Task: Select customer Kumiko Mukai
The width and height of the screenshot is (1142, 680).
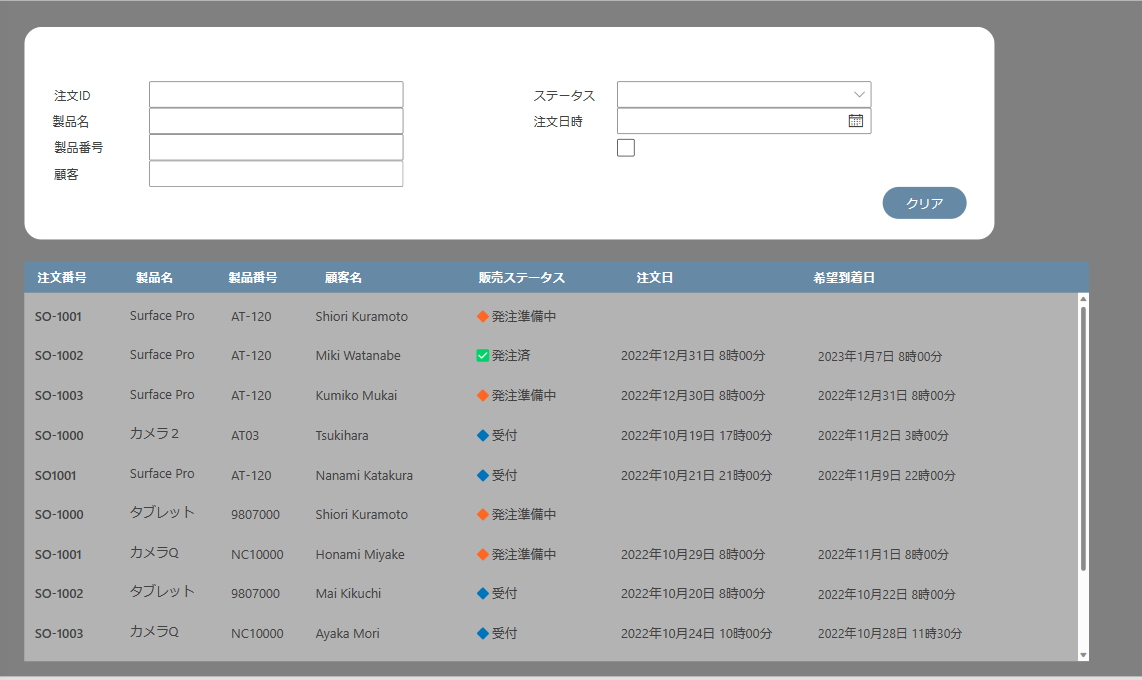Action: (x=356, y=395)
